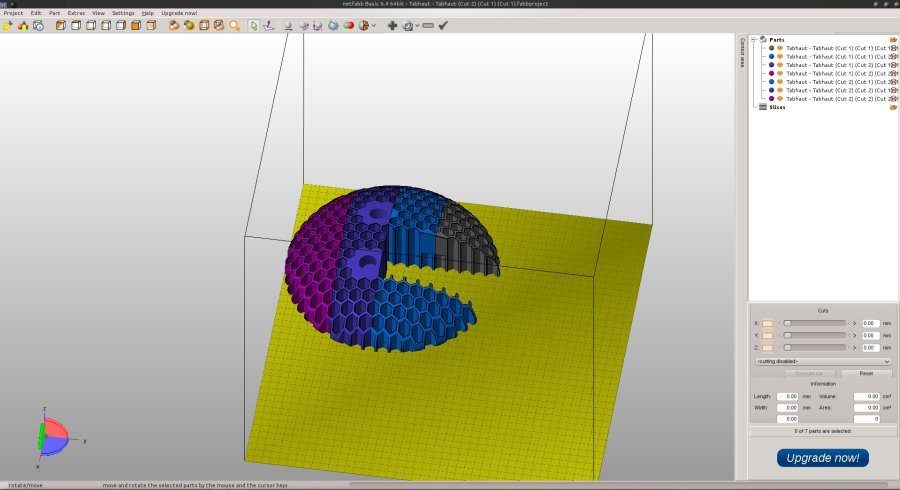The height and width of the screenshot is (490, 900).
Task: Collapse the Parts tree node
Action: tap(755, 40)
